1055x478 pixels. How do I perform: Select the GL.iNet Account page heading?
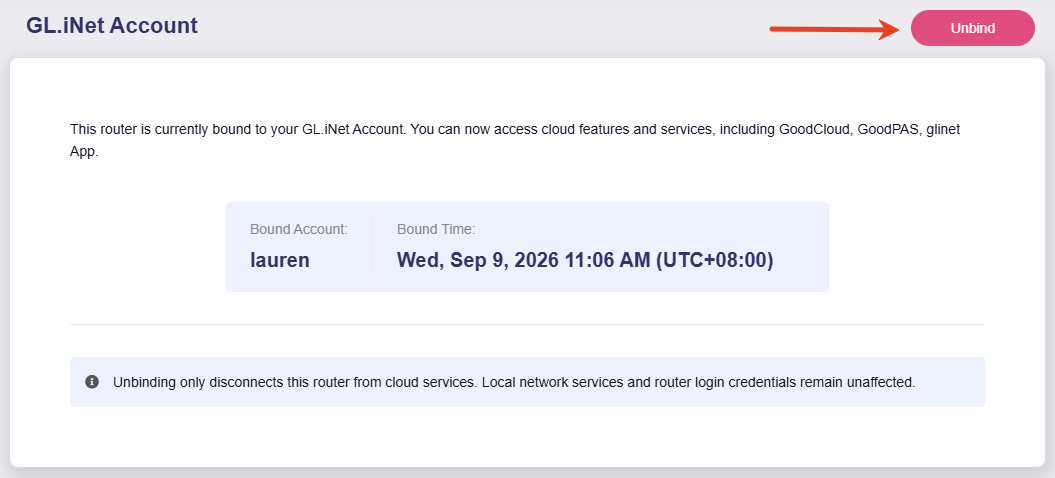[112, 26]
